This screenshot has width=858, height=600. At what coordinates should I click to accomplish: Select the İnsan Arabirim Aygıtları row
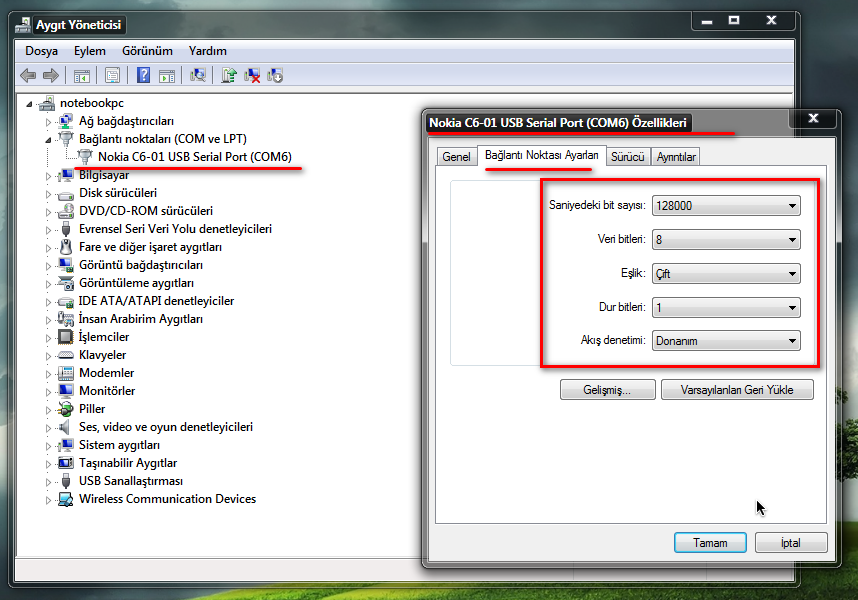click(x=141, y=319)
